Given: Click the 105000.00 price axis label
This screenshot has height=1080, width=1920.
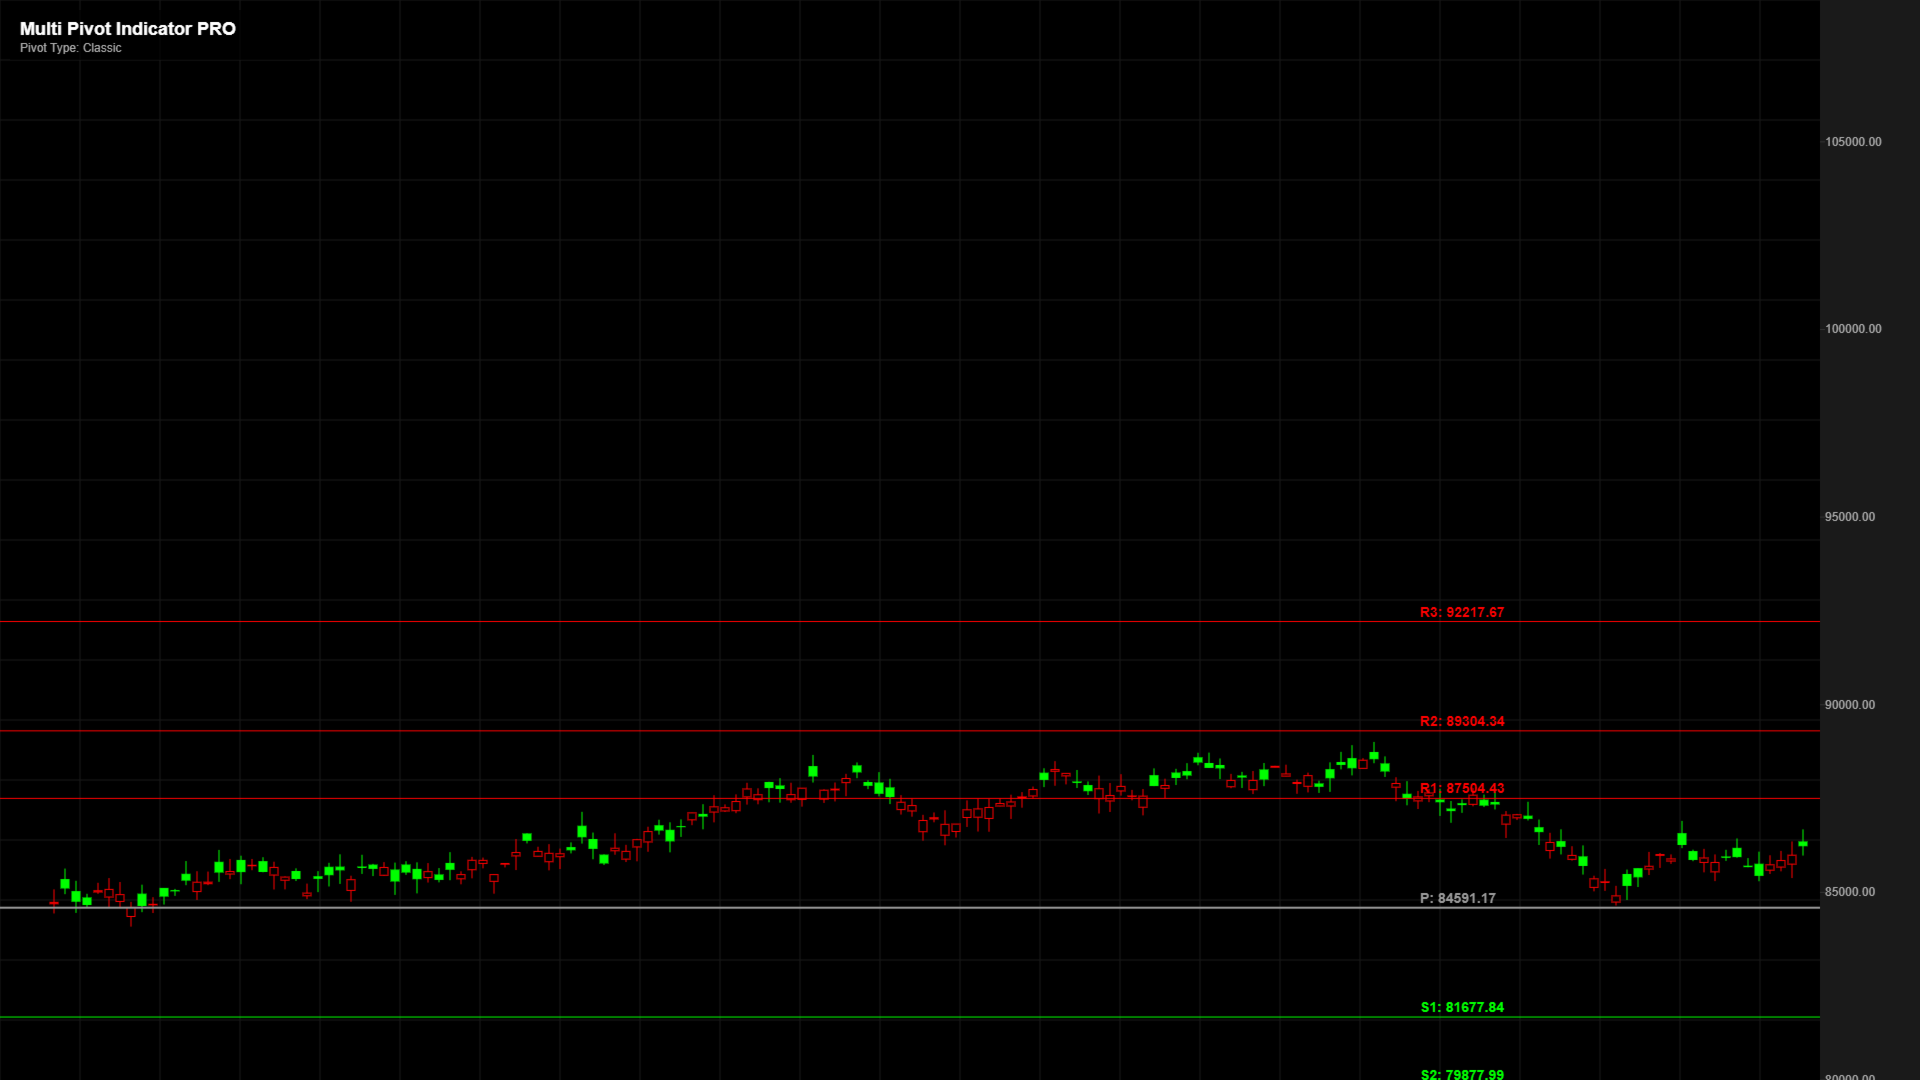Looking at the screenshot, I should pos(1852,142).
